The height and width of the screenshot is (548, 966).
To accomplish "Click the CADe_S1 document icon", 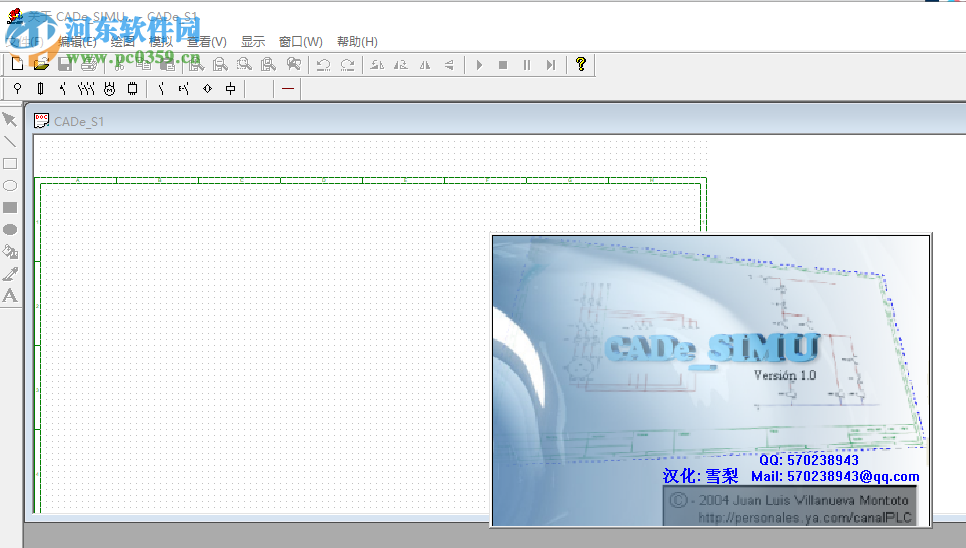I will pos(41,121).
